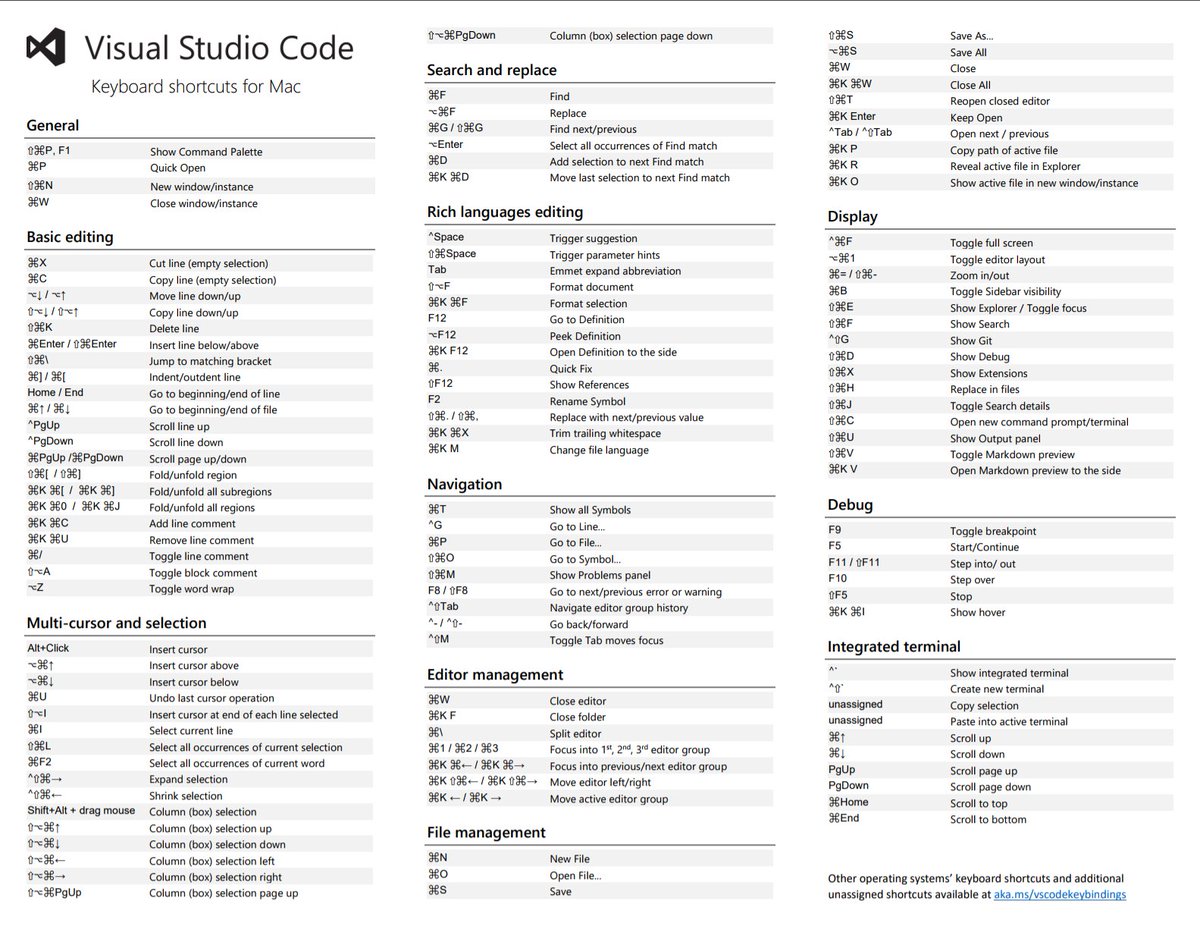Click the 'Debug' section heading
This screenshot has height=926, width=1200.
point(850,505)
